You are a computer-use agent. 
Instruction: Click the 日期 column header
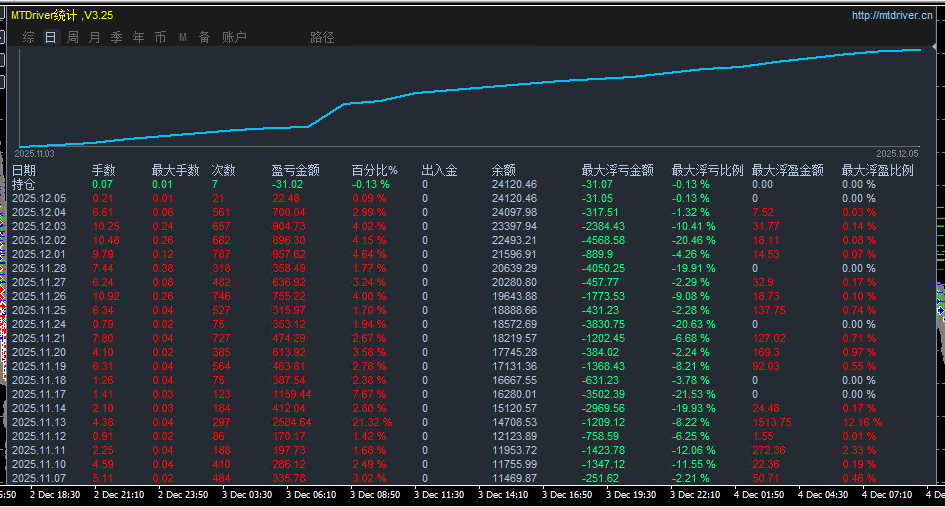24,171
